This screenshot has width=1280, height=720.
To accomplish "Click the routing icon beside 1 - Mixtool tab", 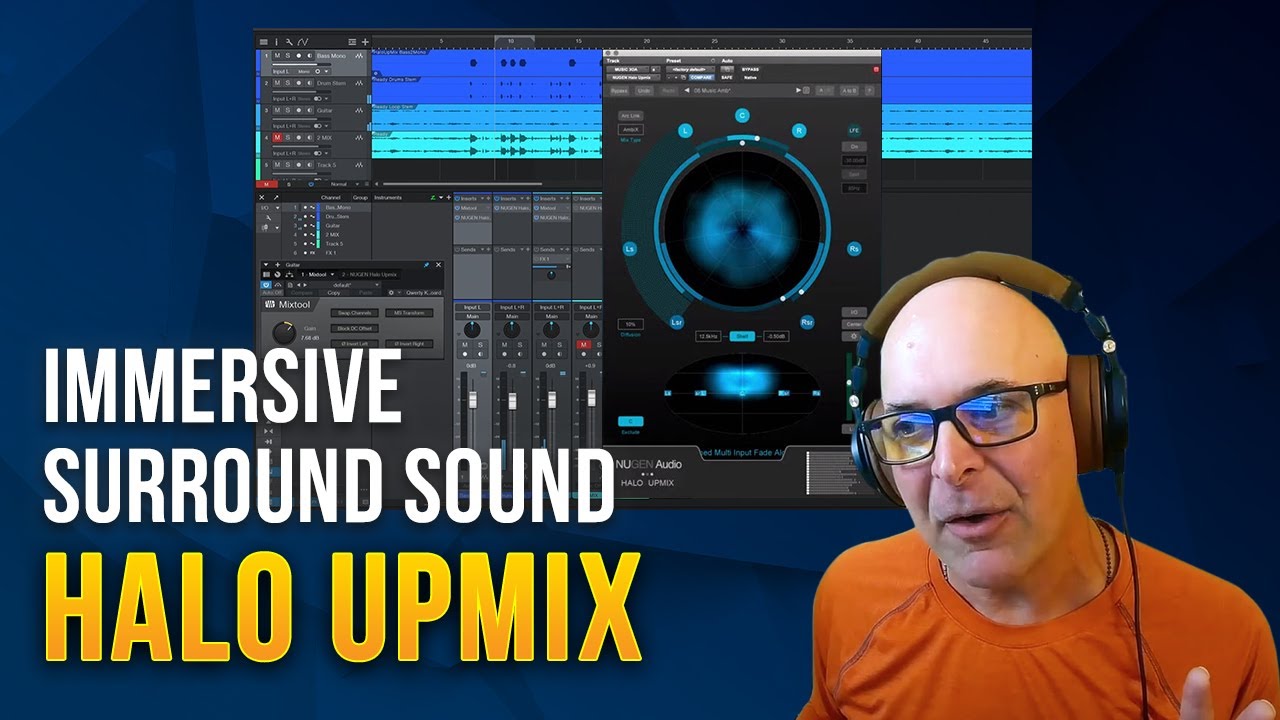I will coord(289,274).
